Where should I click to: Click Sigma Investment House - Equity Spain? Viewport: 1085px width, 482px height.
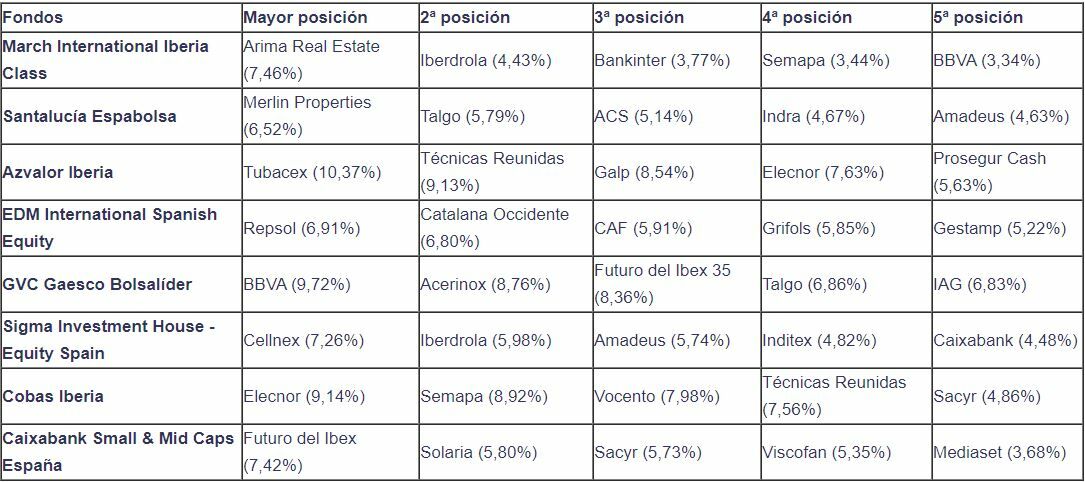coord(109,340)
